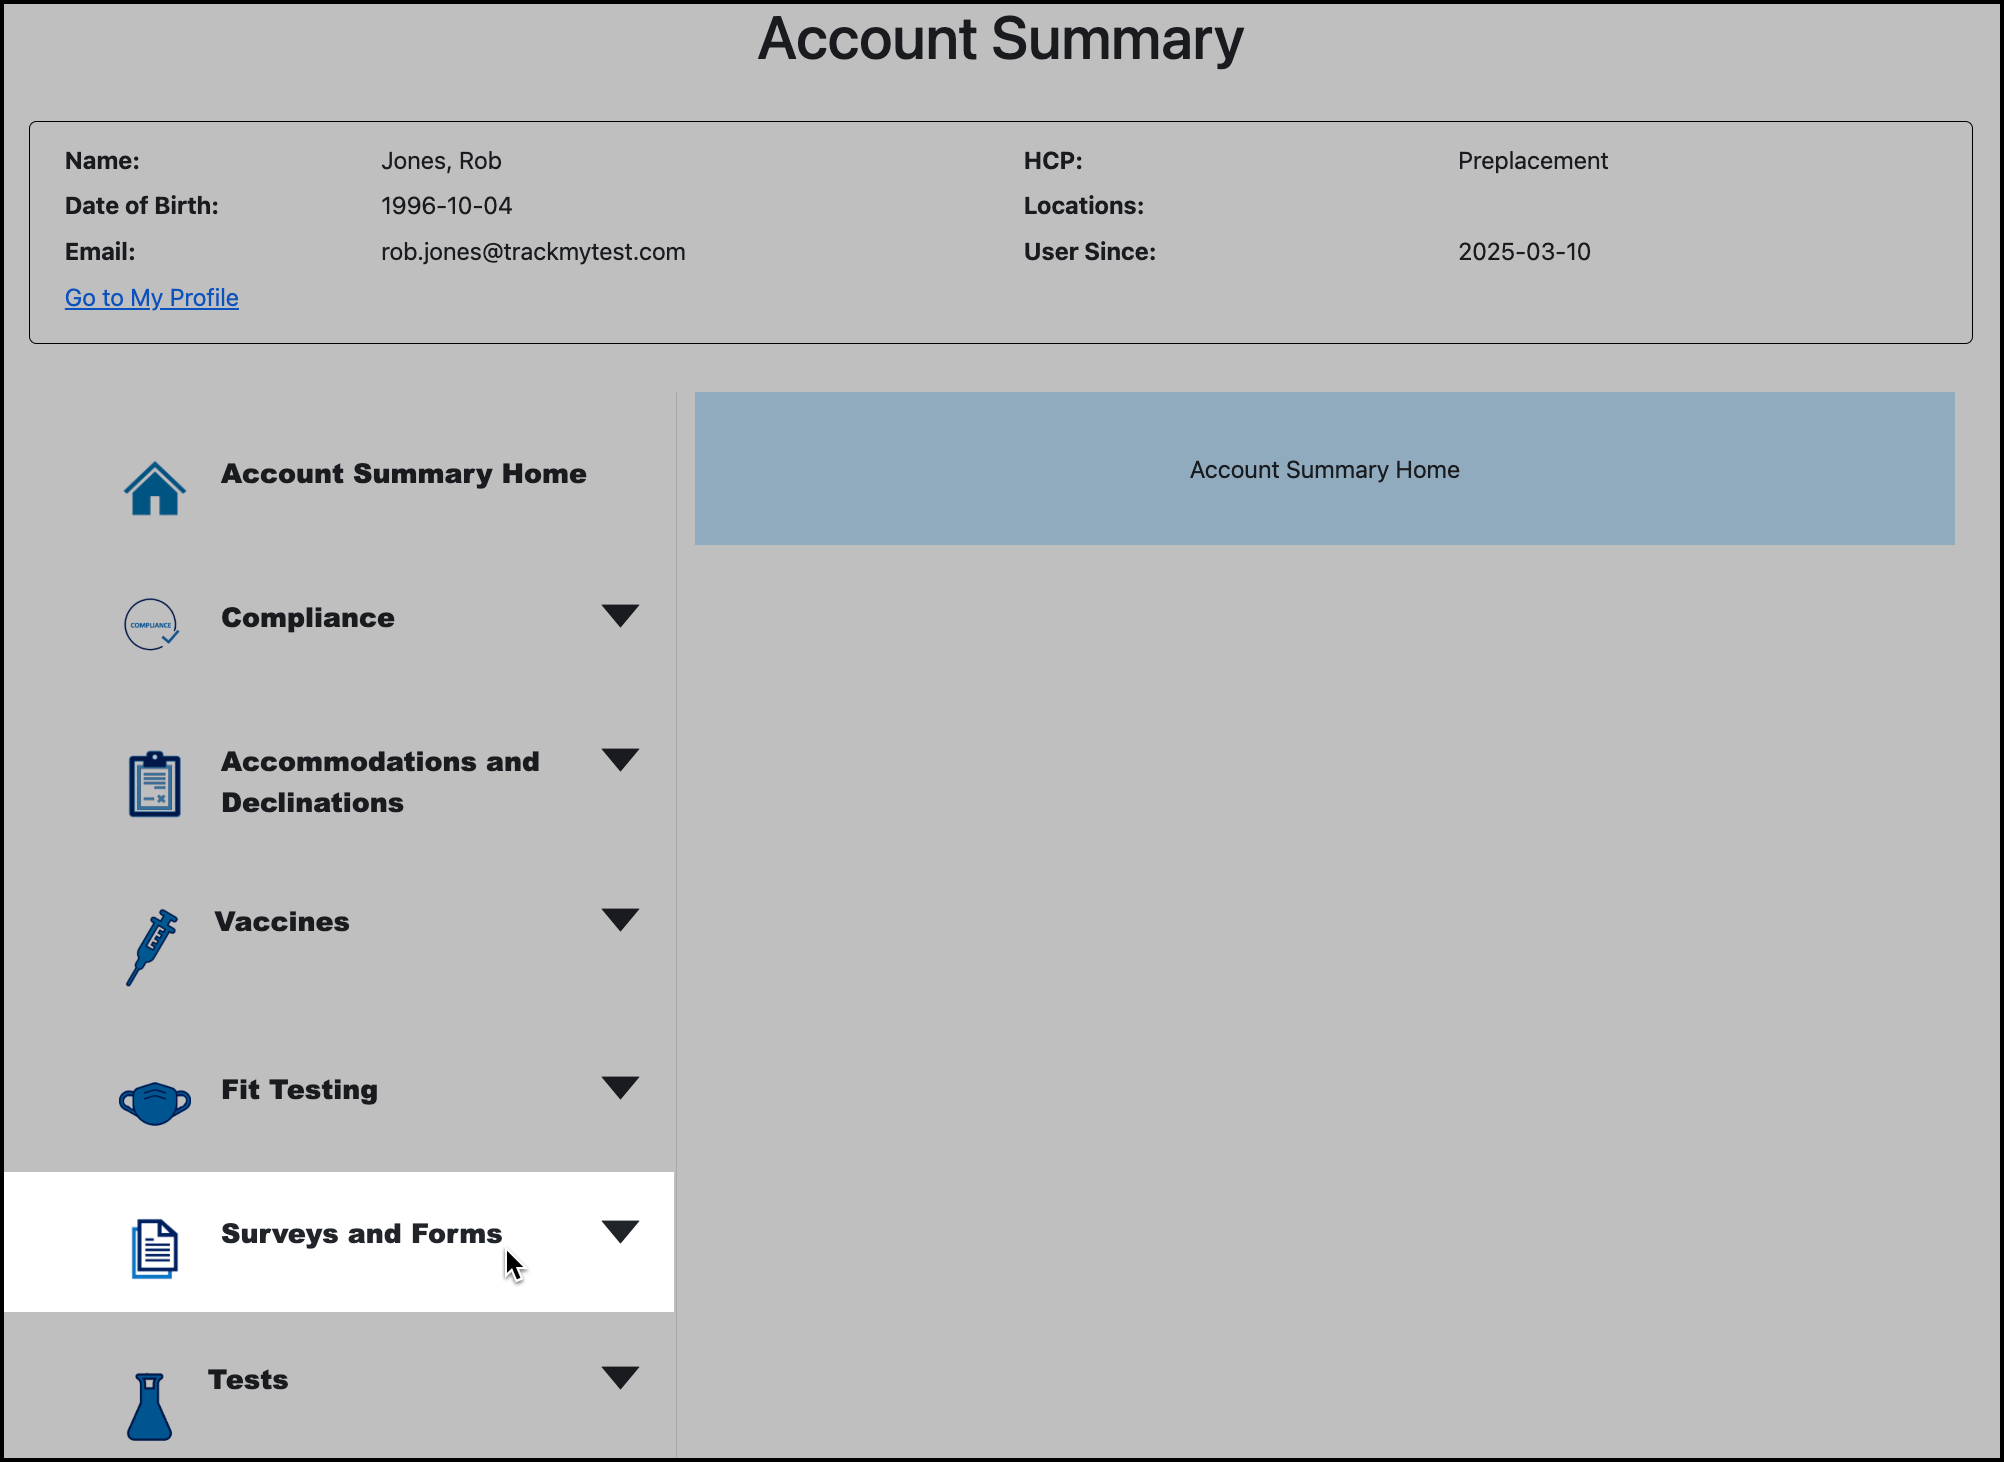
Task: Click the Account Summary Home content header panel
Action: 1323,469
